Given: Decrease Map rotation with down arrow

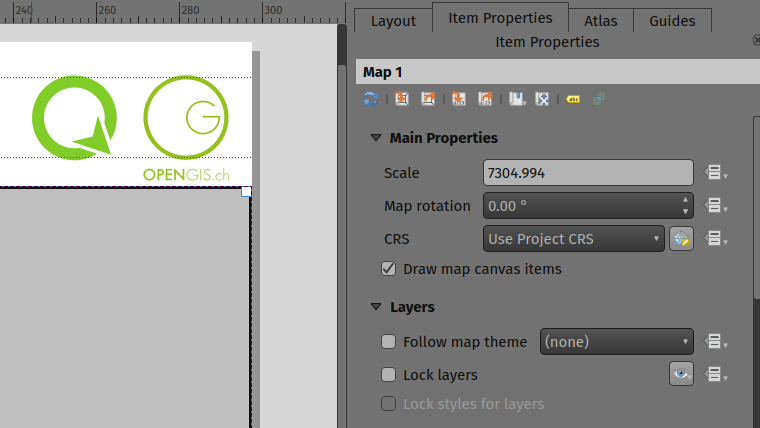Looking at the screenshot, I should (685, 211).
